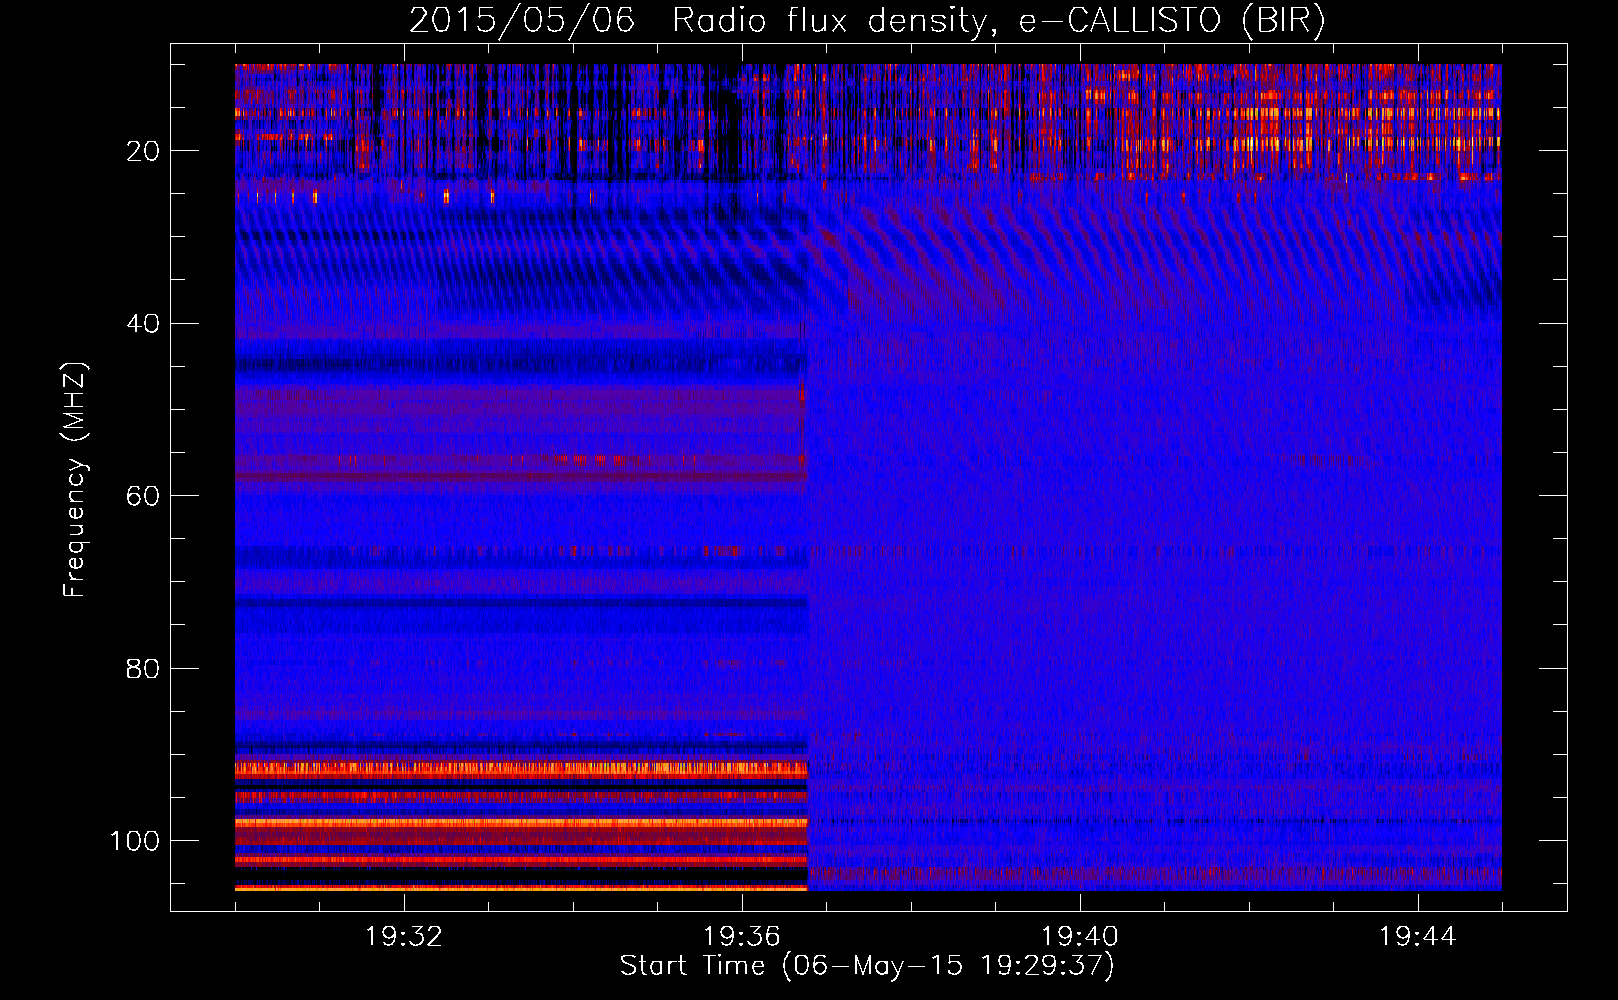Screen dimensions: 1618x1000
Task: Click the plot title 'Radio flux density, e-CALLISTO (BIR)'
Action: (998, 21)
